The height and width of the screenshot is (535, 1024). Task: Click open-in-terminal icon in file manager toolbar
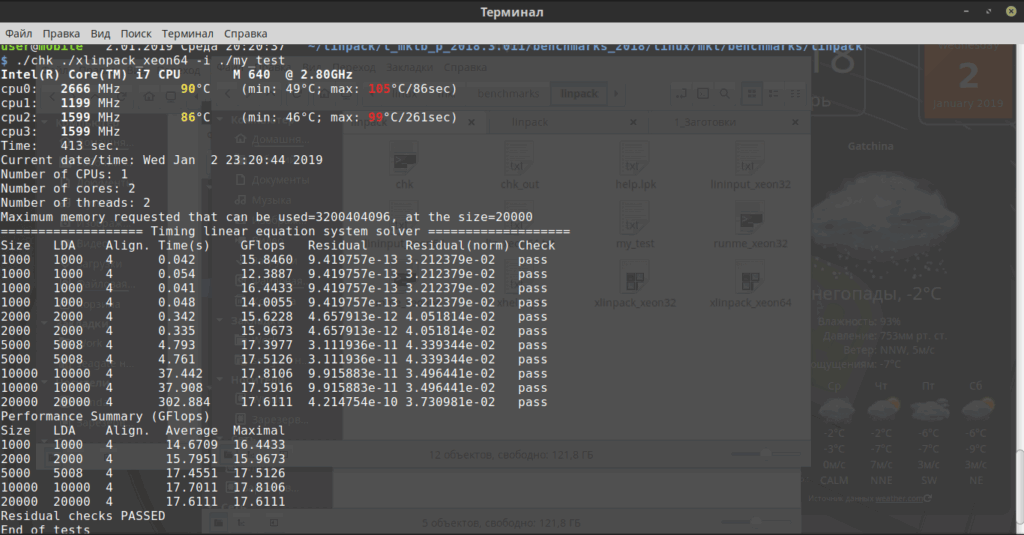click(x=703, y=93)
